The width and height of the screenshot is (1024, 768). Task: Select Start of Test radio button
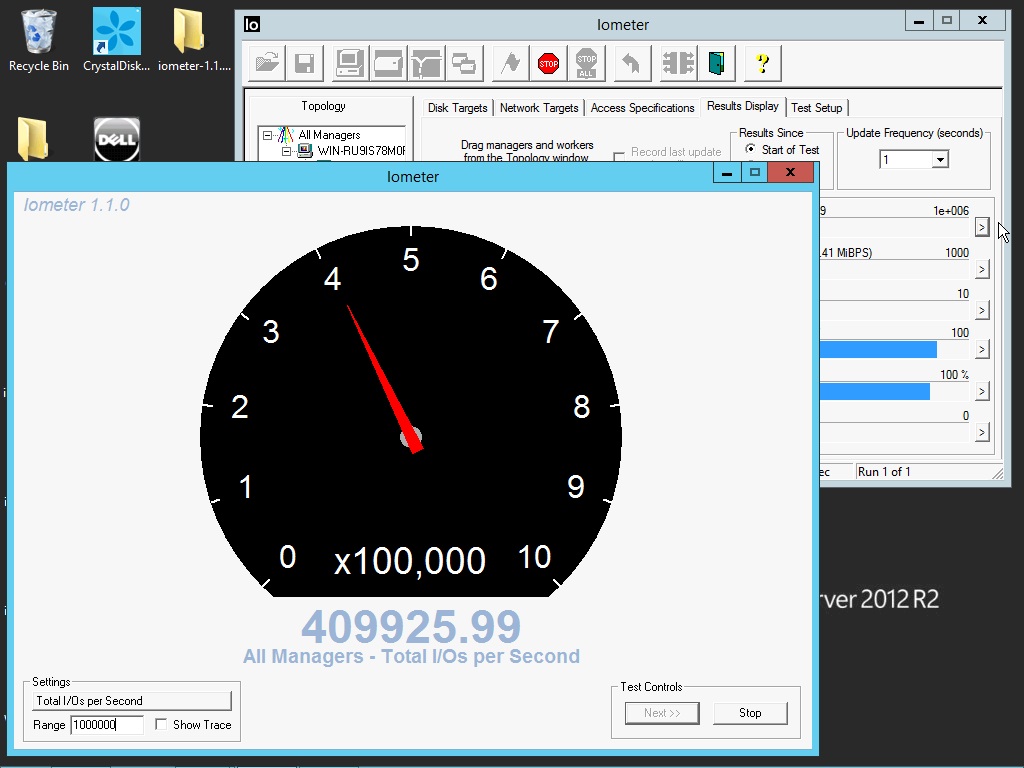[x=750, y=150]
